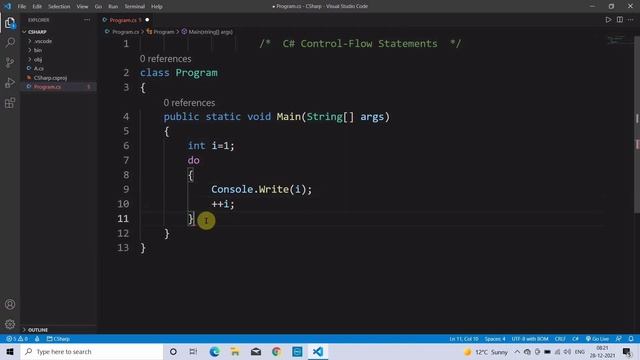Viewport: 640px width, 360px height.
Task: Click the Ln 11, Col 10 status item
Action: pos(464,339)
